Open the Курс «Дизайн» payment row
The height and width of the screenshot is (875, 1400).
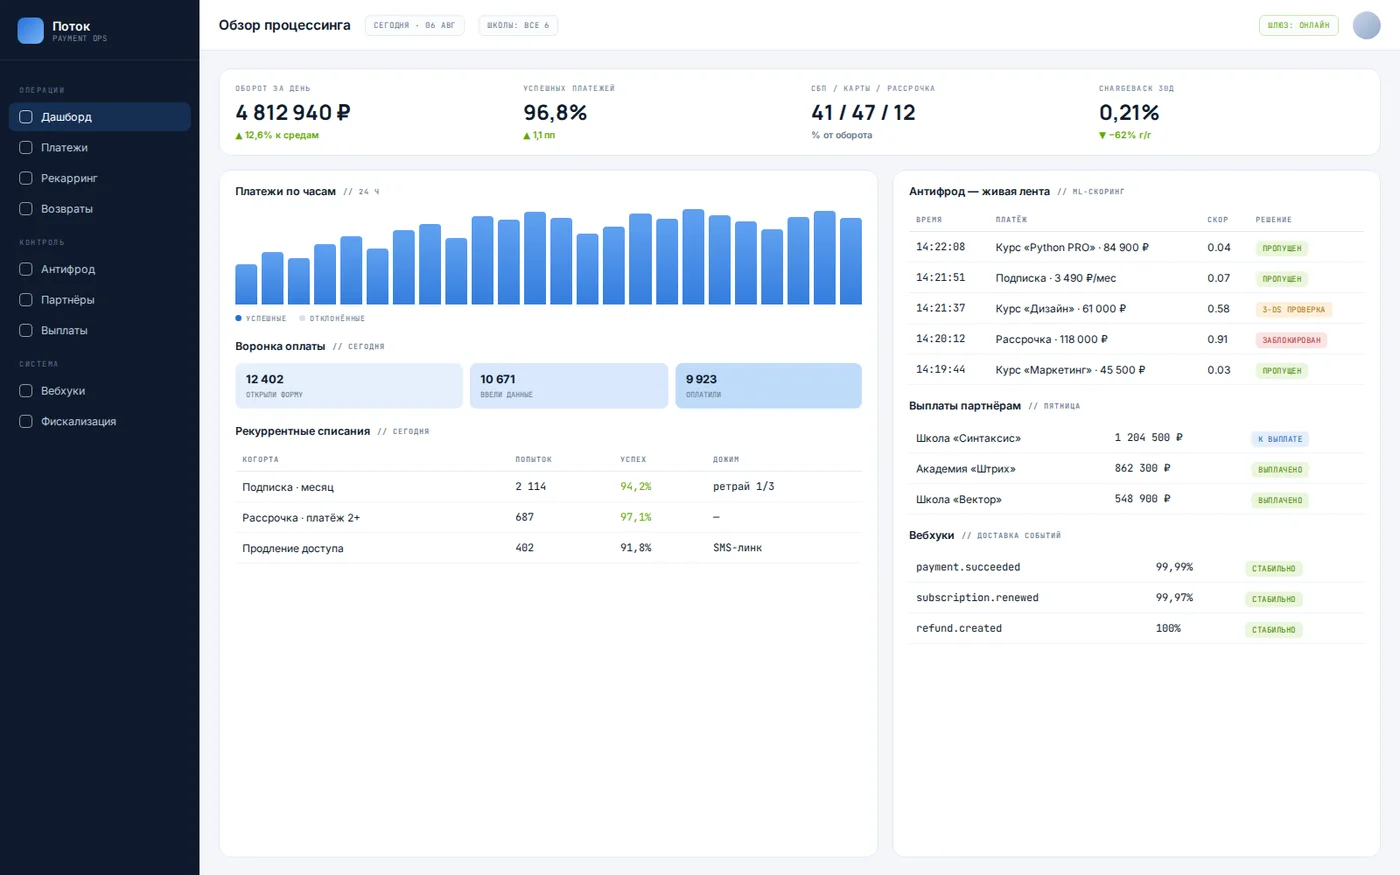pyautogui.click(x=1136, y=309)
